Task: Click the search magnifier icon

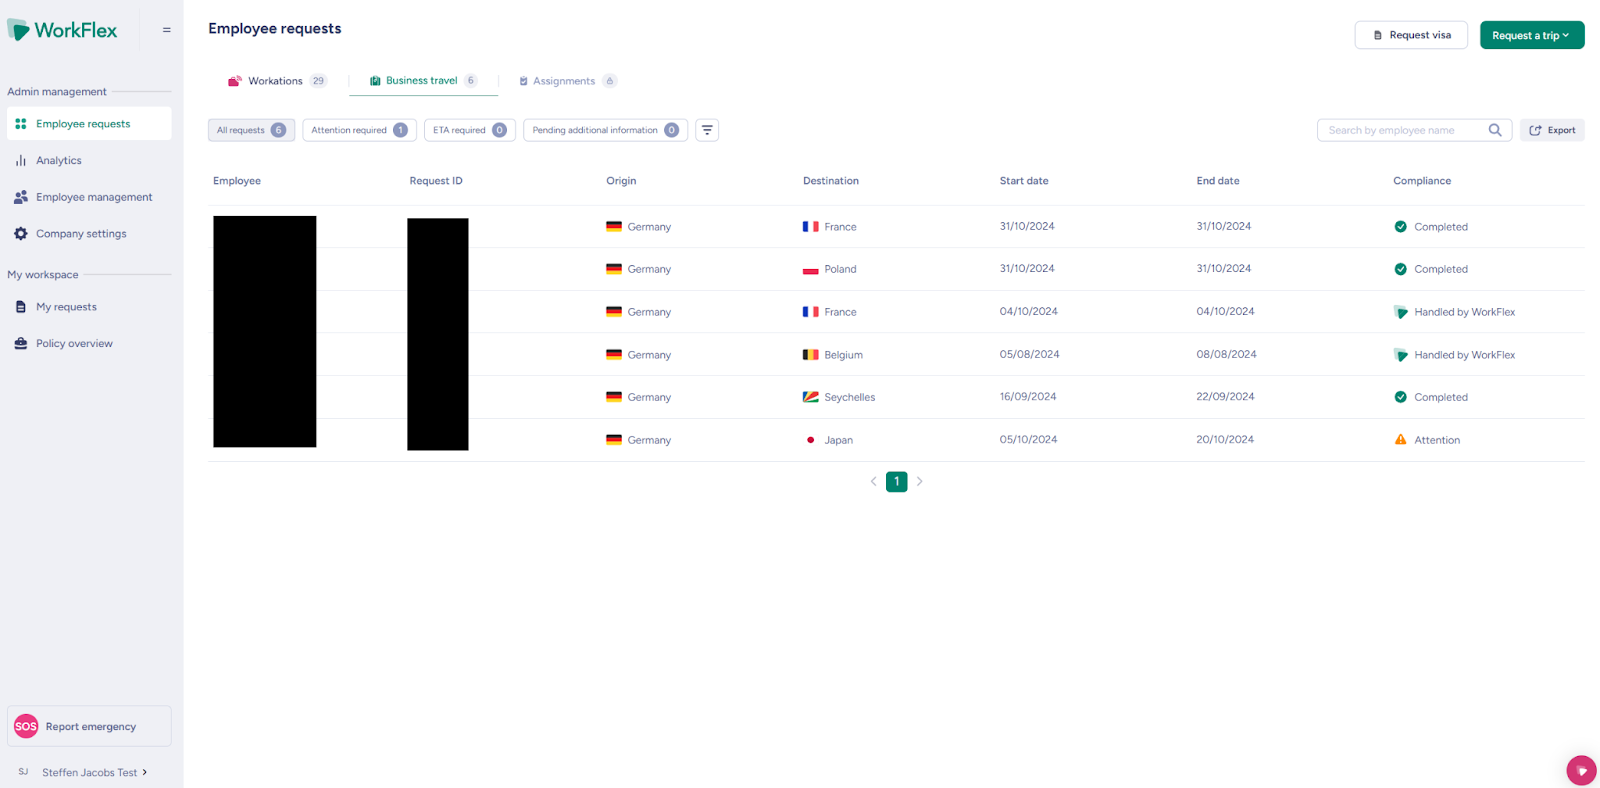Action: (1495, 130)
